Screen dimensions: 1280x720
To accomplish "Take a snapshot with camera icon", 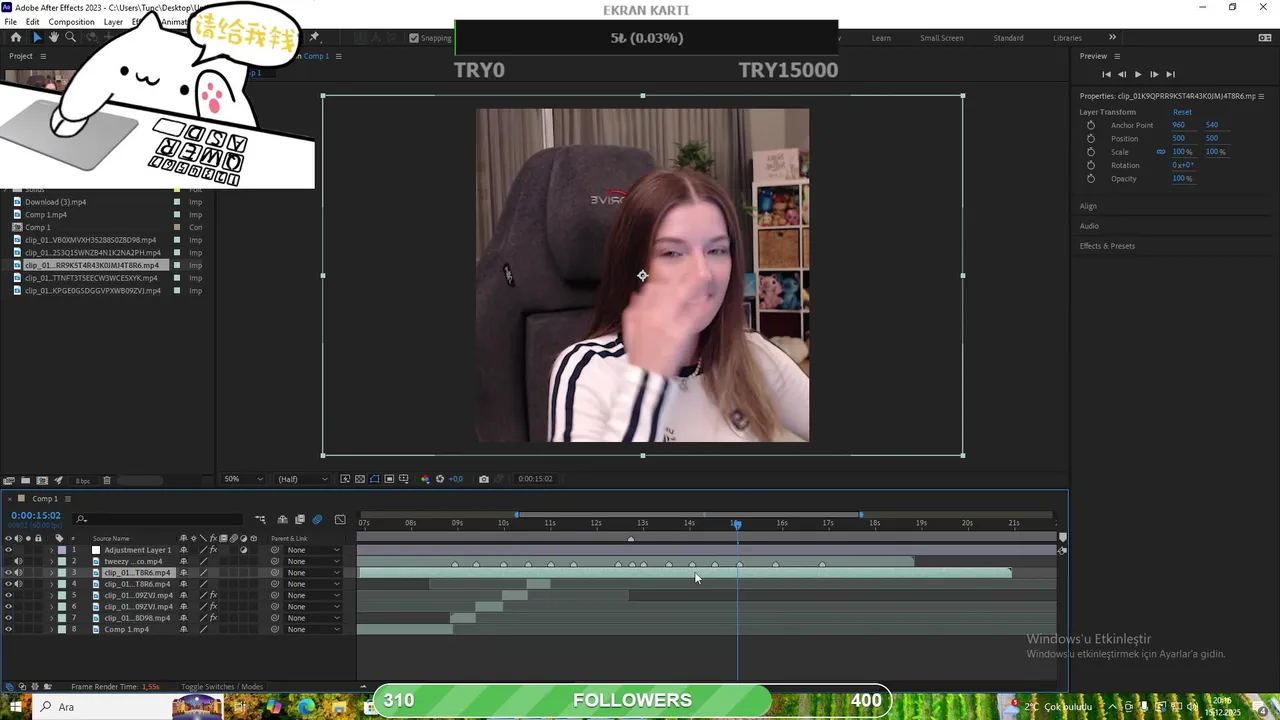I will click(x=484, y=479).
